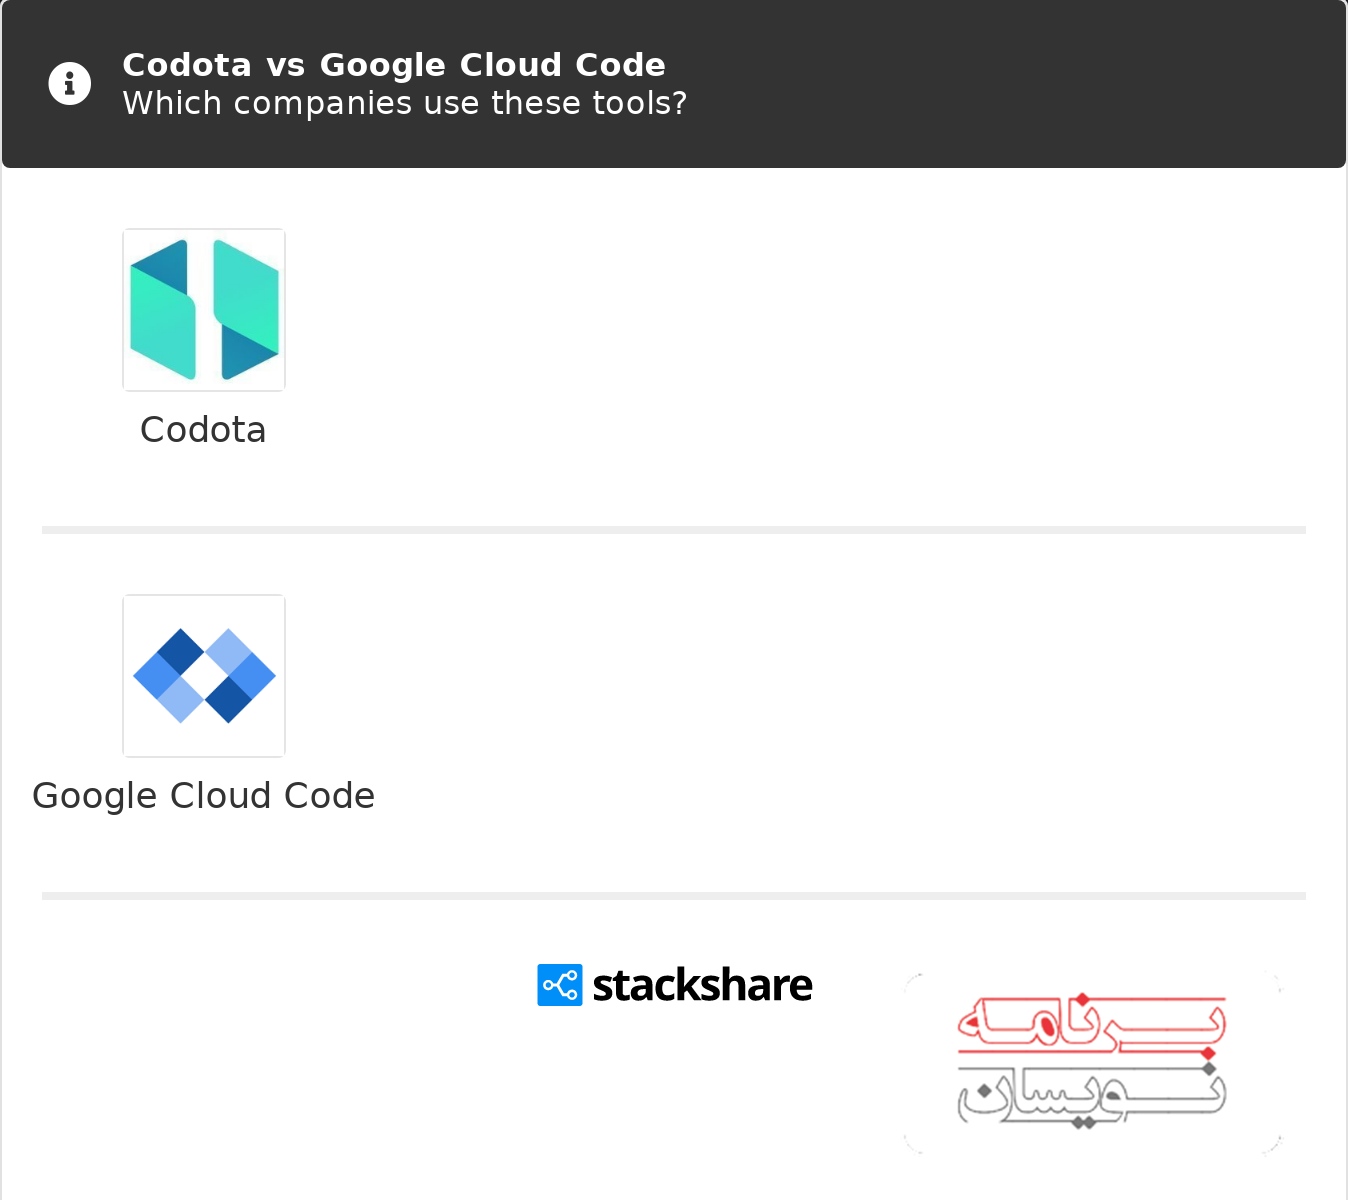
Task: Select the Google Cloud Code logo
Action: pos(204,676)
